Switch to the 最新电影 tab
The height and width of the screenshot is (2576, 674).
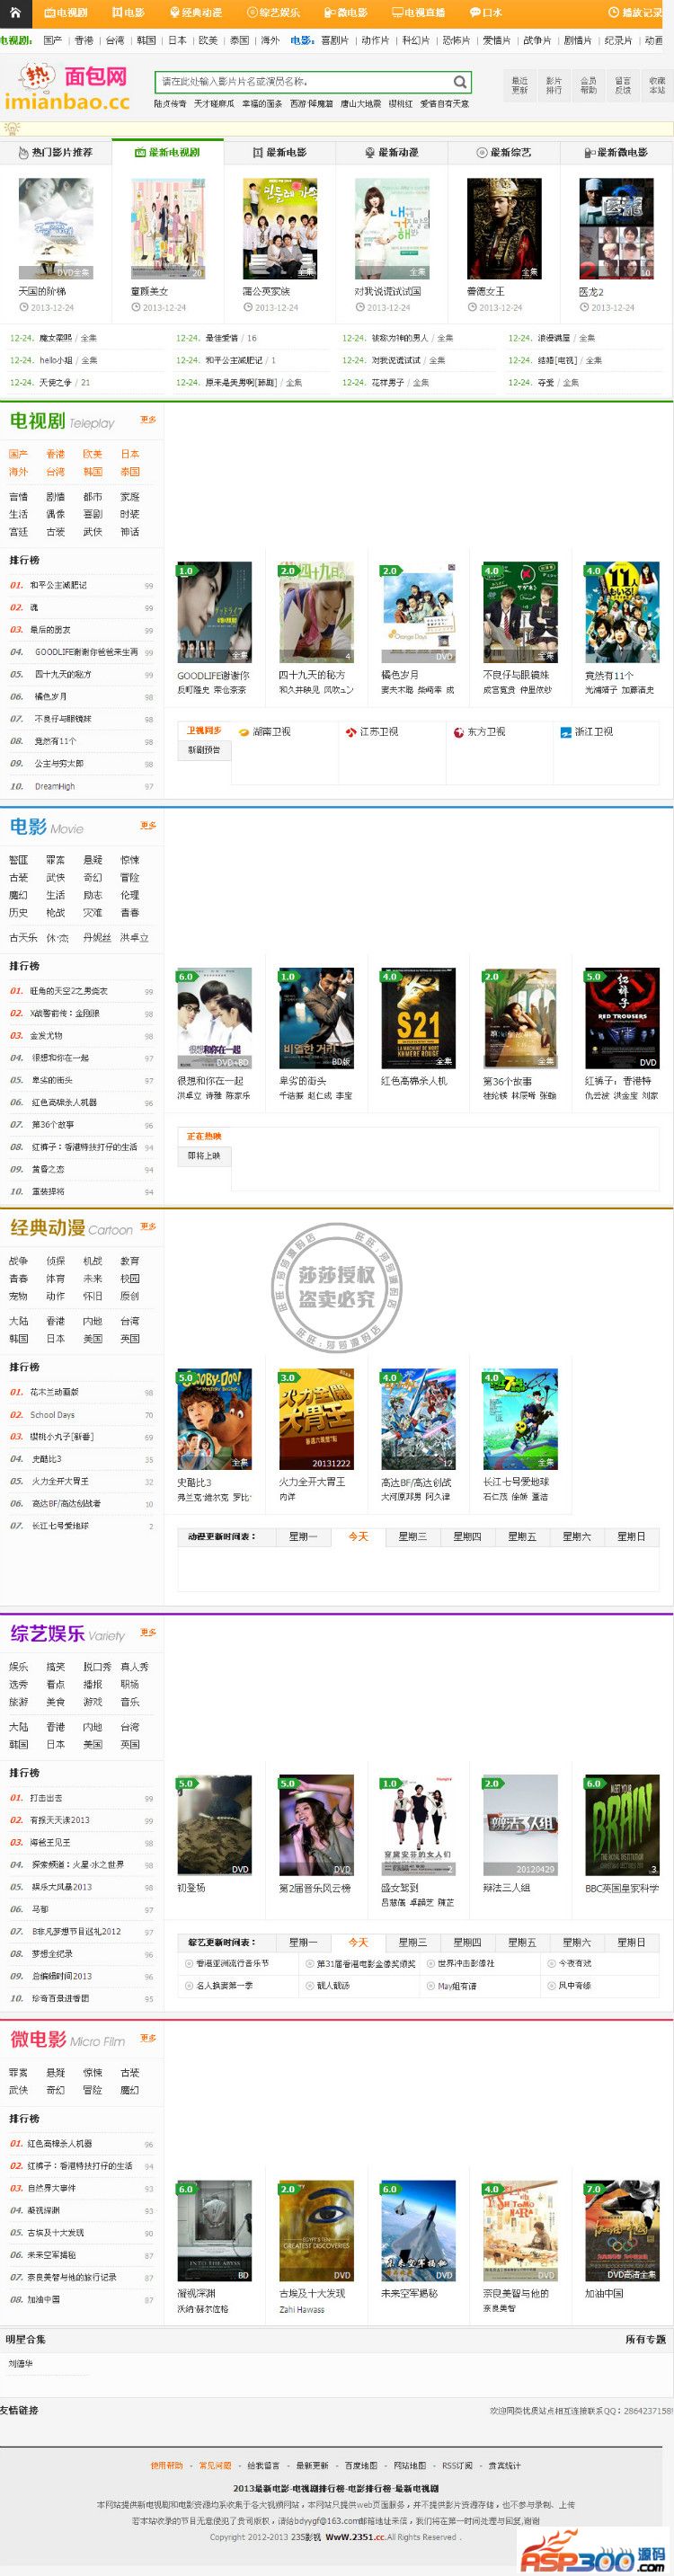click(x=279, y=152)
